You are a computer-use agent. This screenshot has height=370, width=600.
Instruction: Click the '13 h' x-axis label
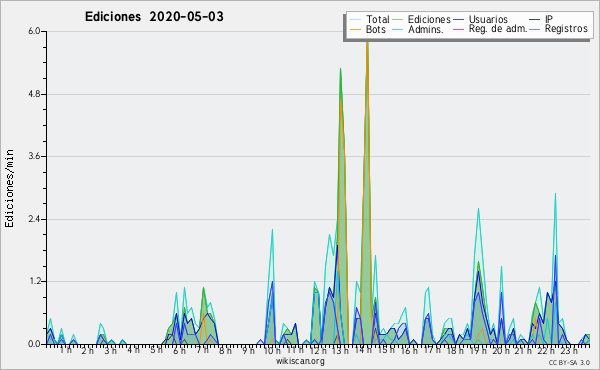point(340,350)
